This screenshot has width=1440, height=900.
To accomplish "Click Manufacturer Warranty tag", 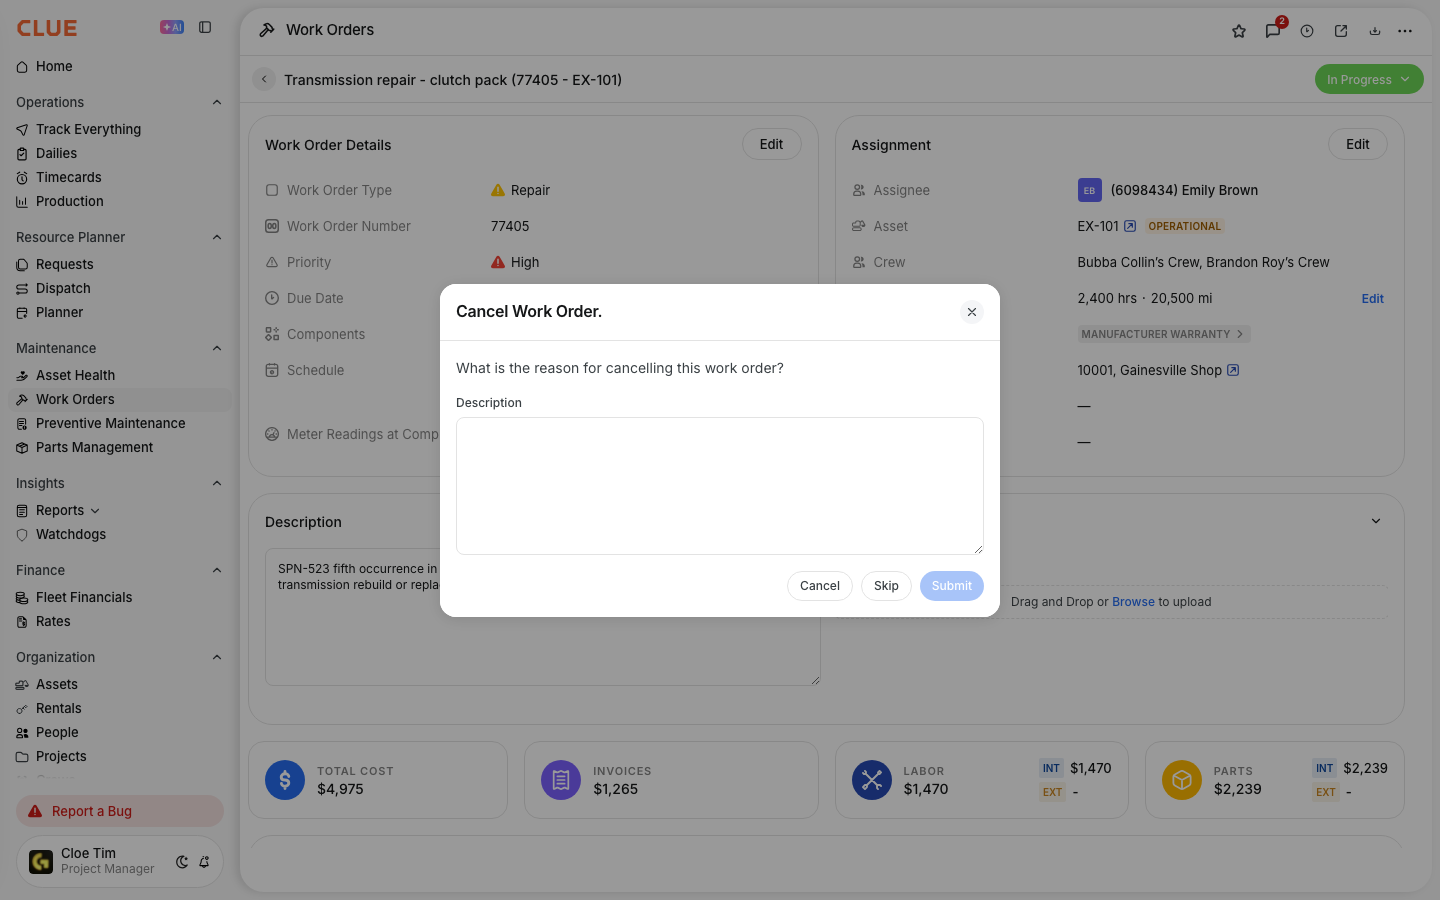I will (x=1164, y=334).
